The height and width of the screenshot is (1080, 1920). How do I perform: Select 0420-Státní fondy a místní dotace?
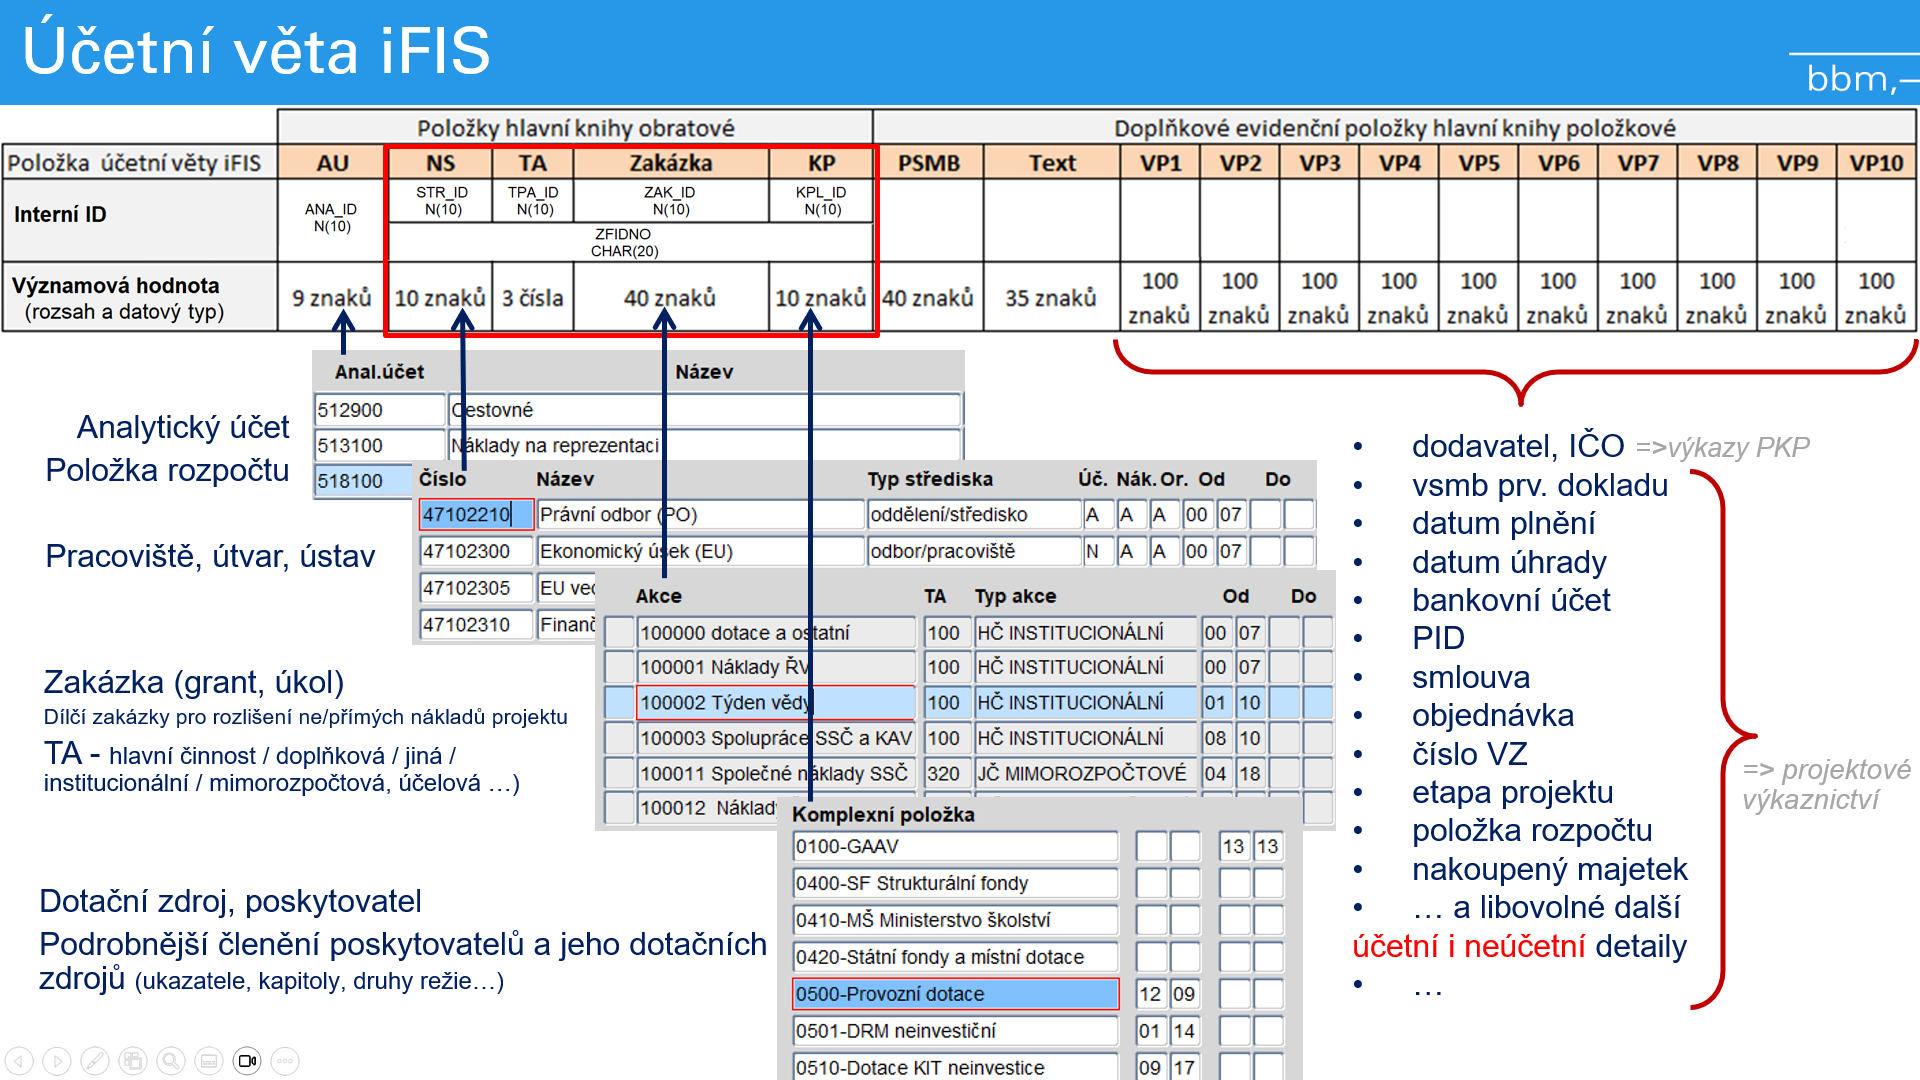pyautogui.click(x=956, y=957)
